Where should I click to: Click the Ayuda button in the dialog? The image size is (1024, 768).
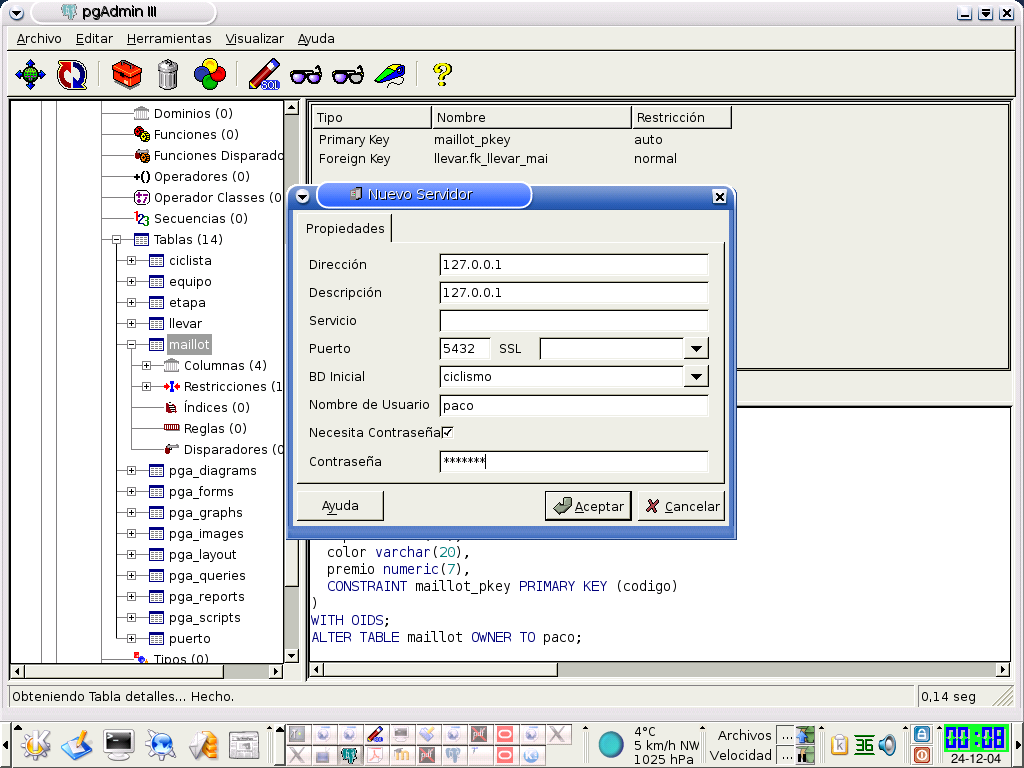340,505
